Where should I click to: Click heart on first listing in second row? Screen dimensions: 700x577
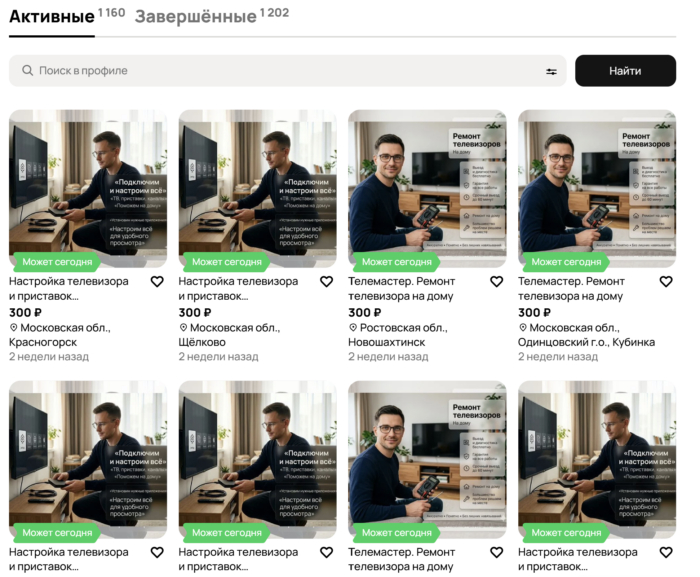tap(157, 553)
